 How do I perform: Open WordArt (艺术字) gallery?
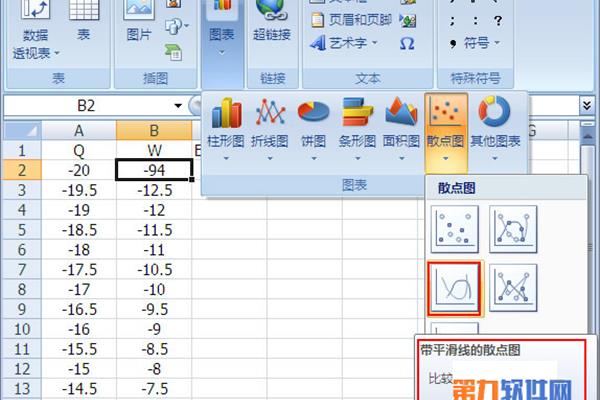pos(344,43)
